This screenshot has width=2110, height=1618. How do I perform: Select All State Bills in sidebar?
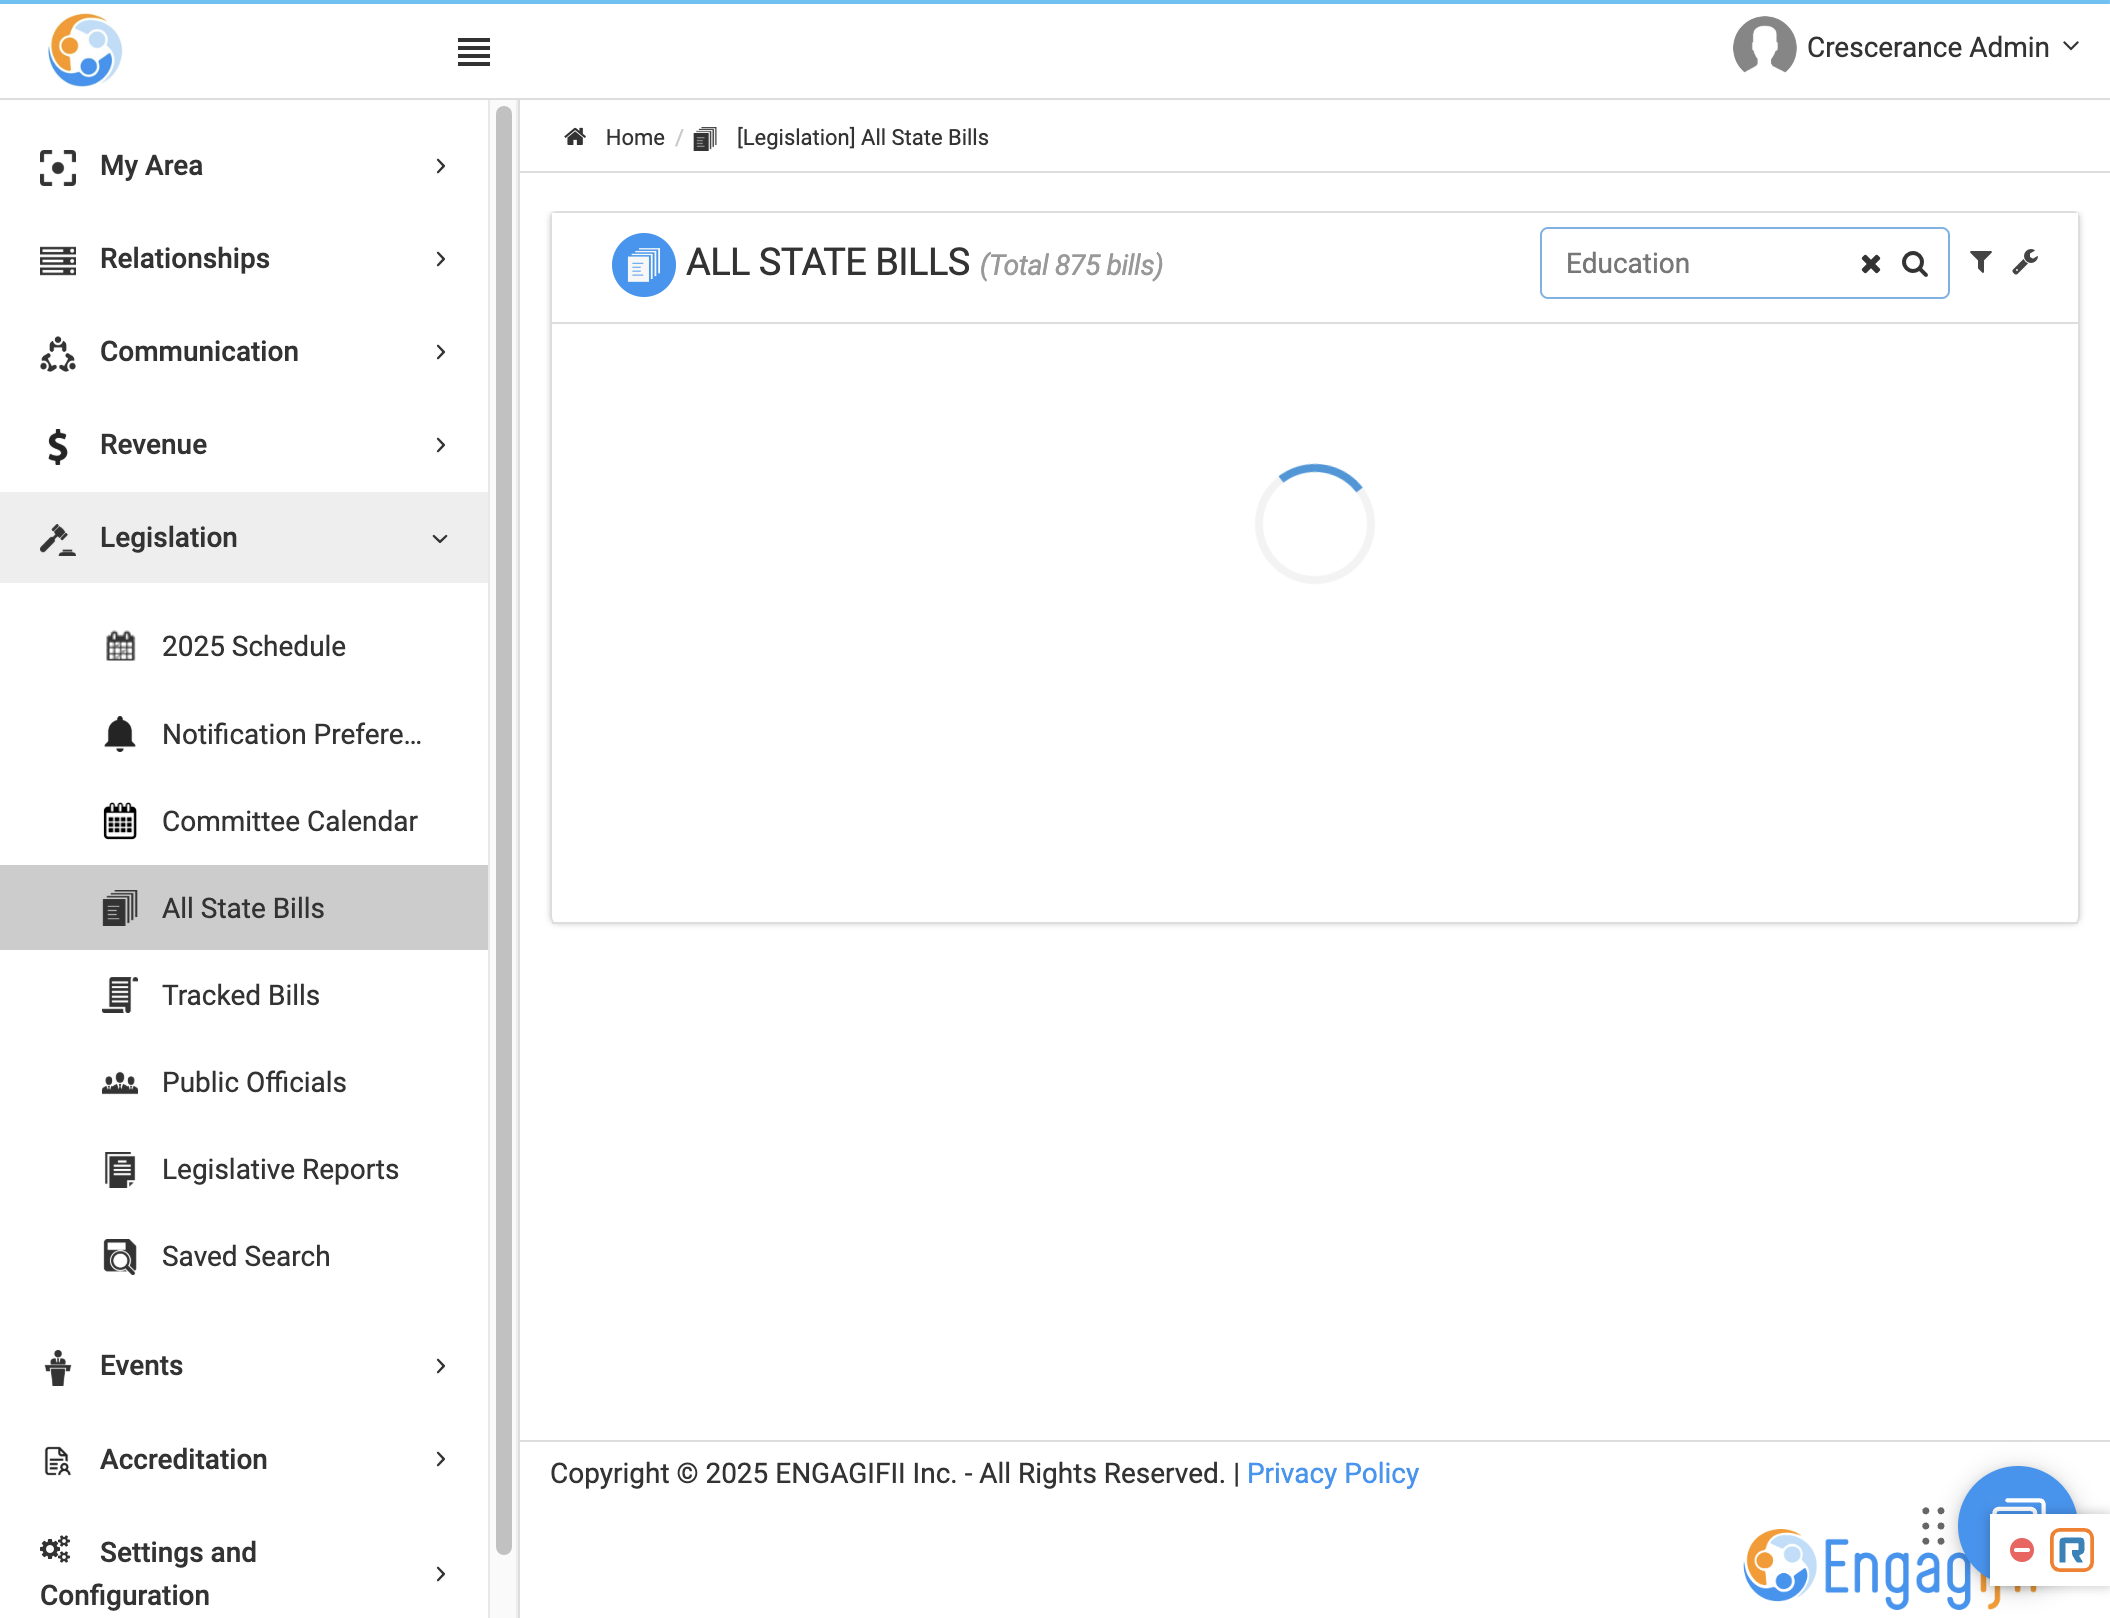point(244,908)
